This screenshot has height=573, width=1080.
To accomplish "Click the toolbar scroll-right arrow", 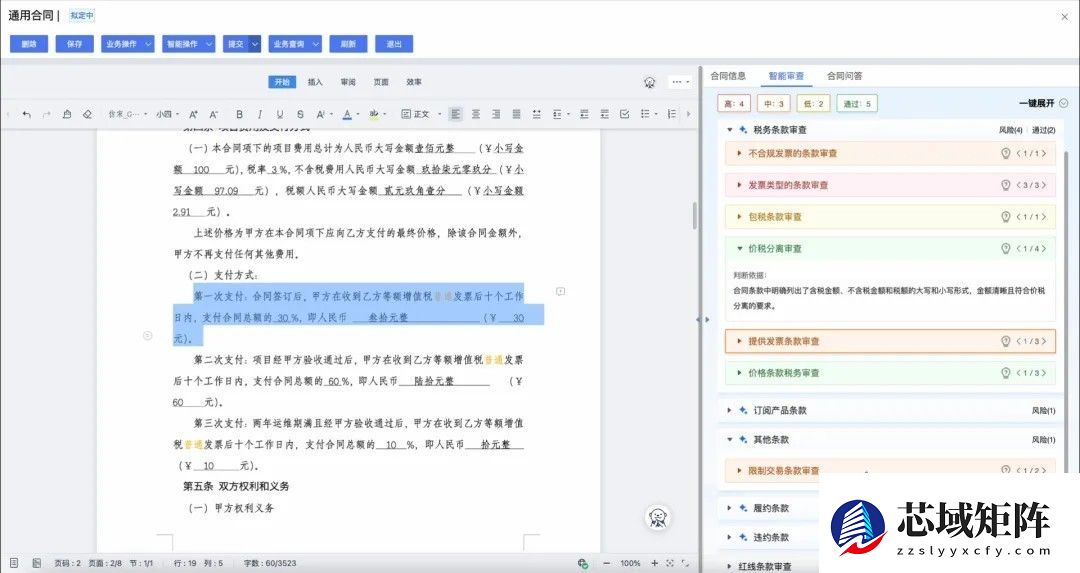I will [x=688, y=114].
